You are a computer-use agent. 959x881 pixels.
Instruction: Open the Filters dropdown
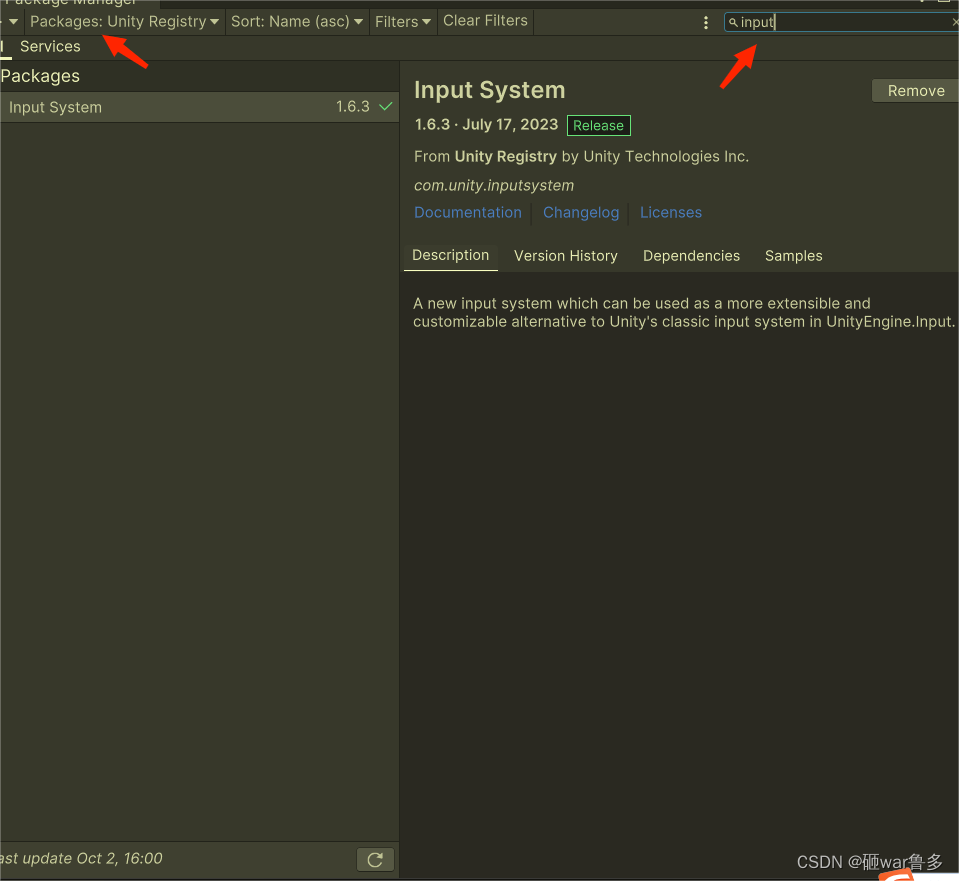tap(402, 22)
